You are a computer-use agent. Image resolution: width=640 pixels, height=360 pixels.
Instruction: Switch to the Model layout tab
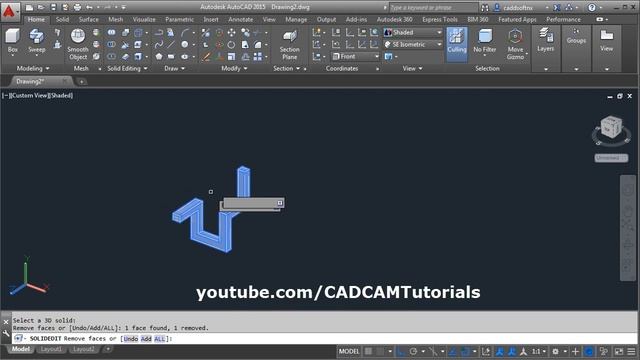point(20,349)
